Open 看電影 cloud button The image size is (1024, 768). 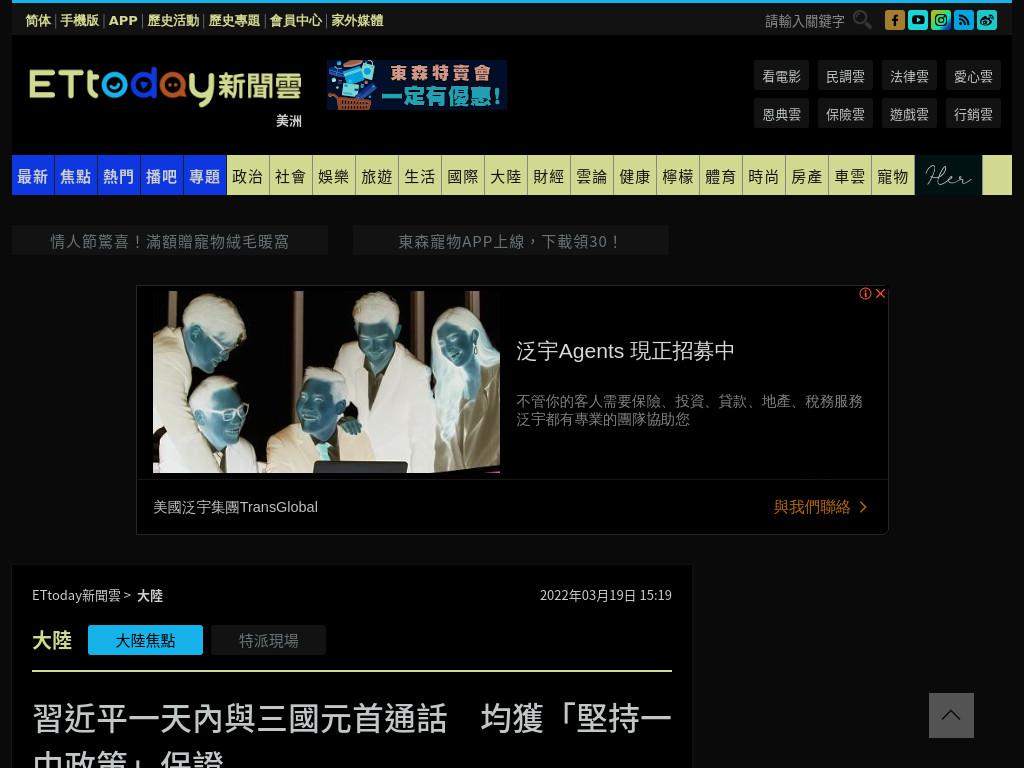781,76
